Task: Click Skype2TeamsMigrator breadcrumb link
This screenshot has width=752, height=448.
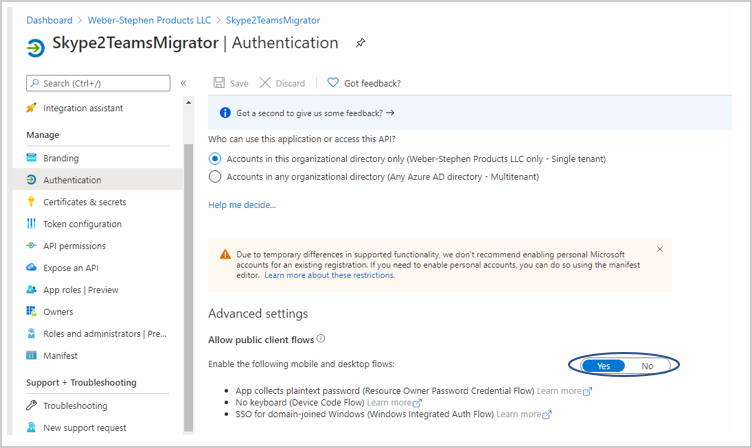Action: (x=273, y=20)
